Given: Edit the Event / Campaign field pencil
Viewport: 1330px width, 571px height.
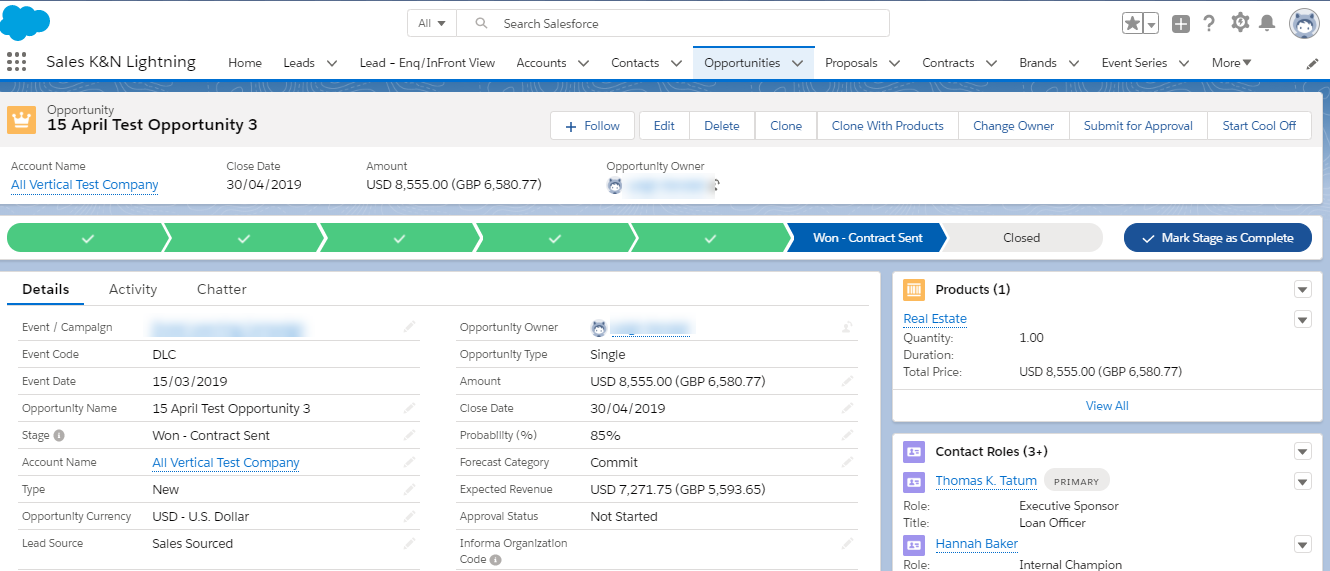Looking at the screenshot, I should pos(409,327).
